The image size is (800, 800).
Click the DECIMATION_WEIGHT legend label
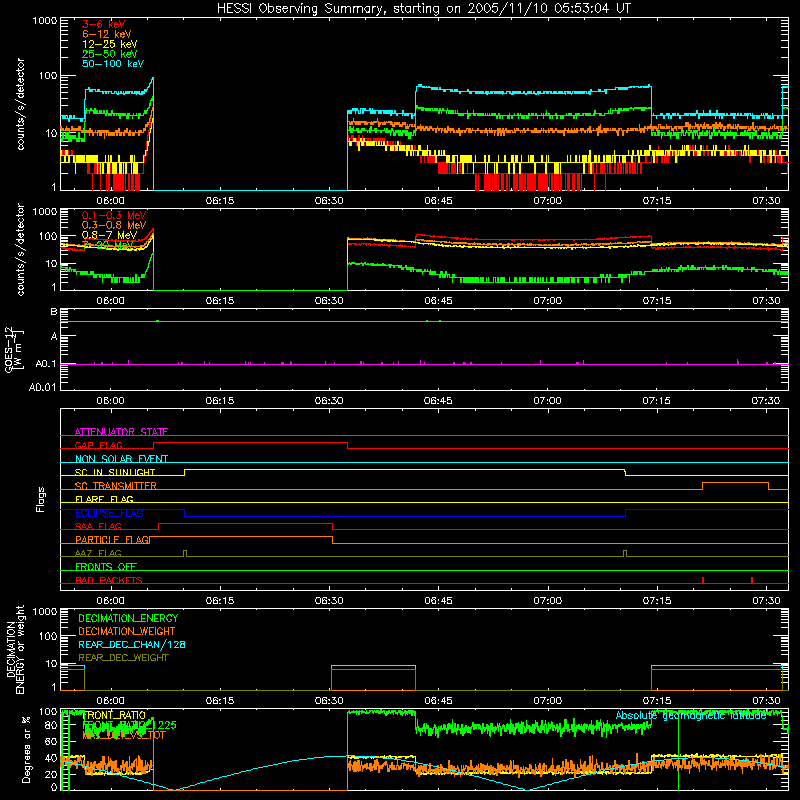click(x=127, y=631)
